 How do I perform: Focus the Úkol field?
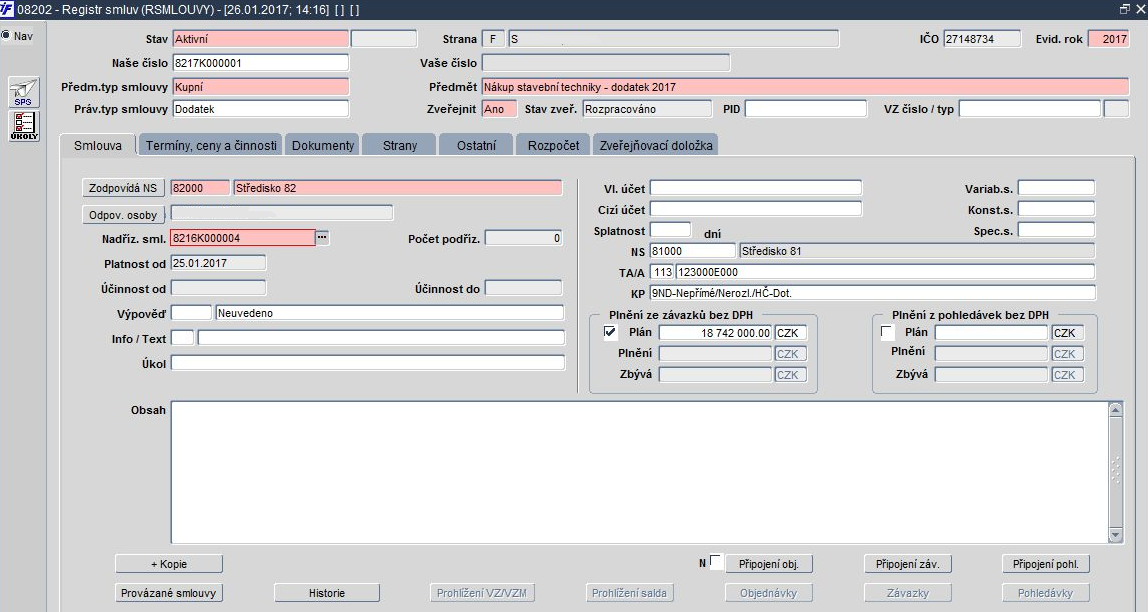[x=368, y=363]
